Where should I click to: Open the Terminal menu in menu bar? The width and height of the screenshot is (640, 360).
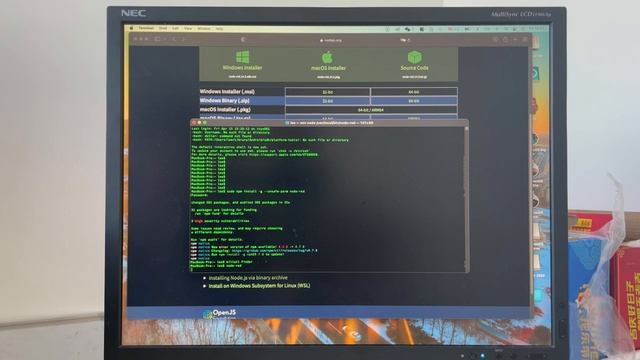click(146, 29)
